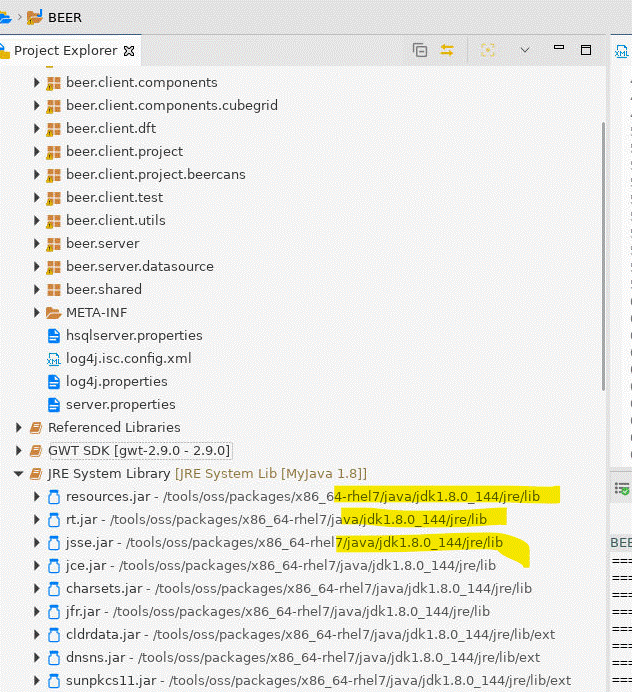Viewport: 632px width, 692px height.
Task: Click the jfr.jar jar icon
Action: click(54, 612)
